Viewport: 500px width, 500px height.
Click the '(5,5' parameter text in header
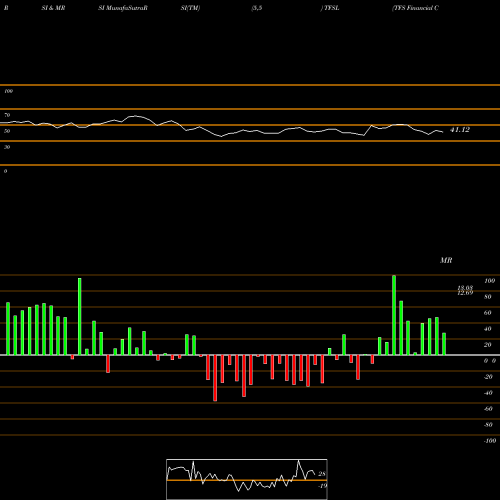click(x=257, y=8)
